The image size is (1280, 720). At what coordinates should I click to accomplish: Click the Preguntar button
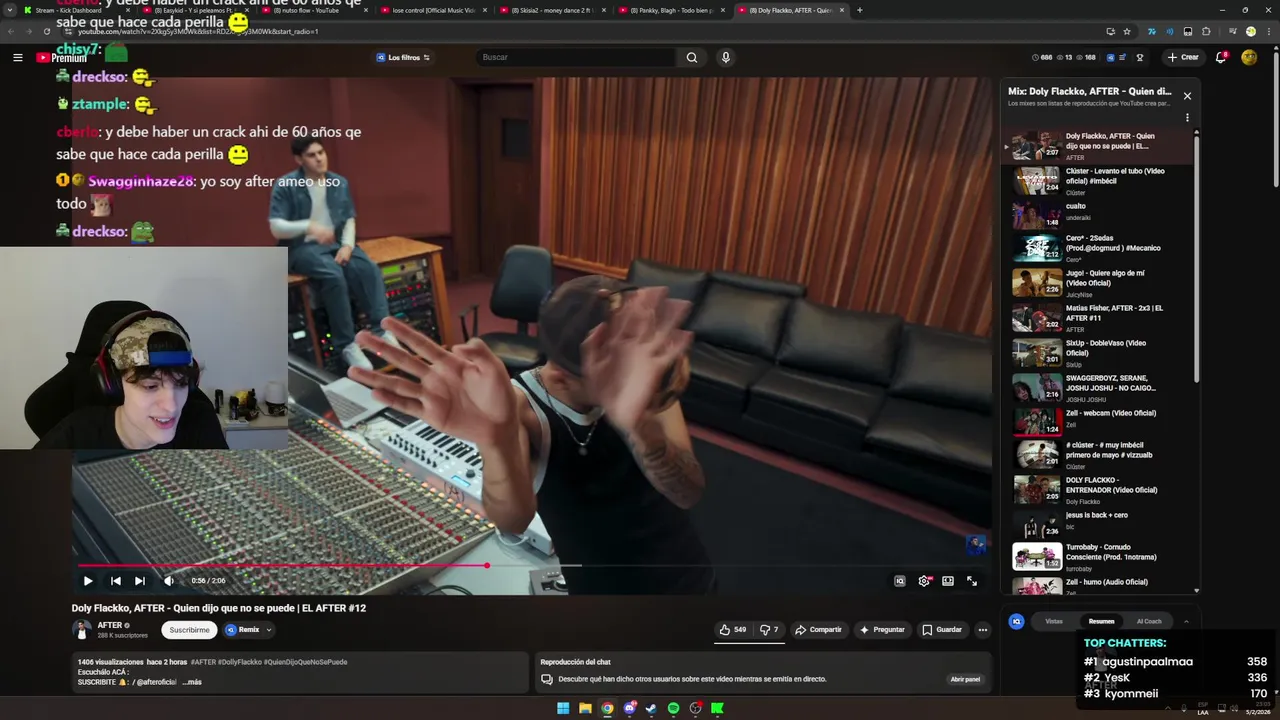coord(881,629)
